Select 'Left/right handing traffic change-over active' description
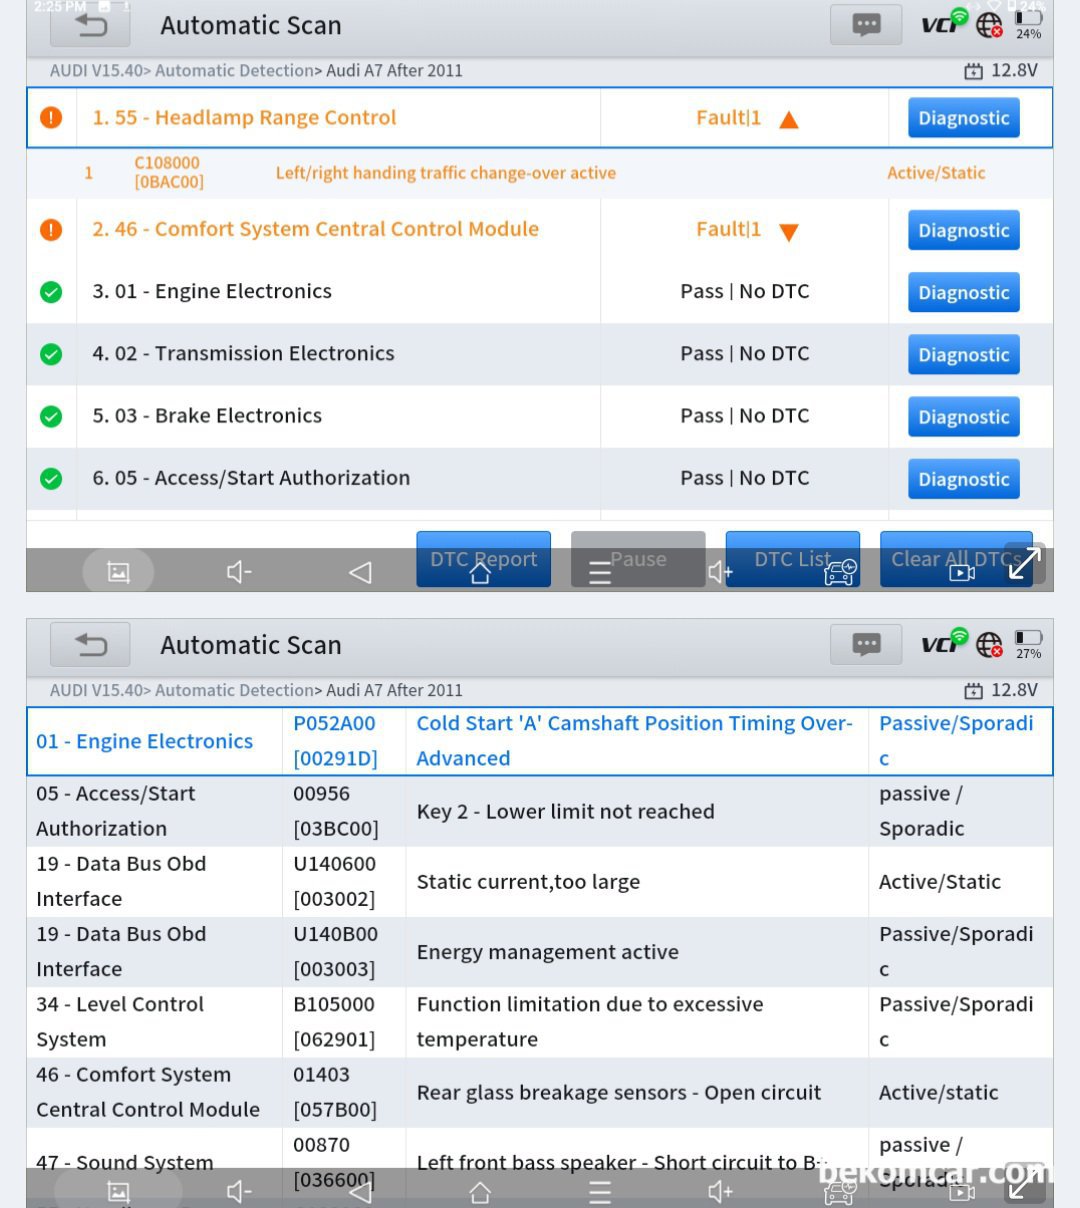This screenshot has height=1208, width=1080. 446,173
